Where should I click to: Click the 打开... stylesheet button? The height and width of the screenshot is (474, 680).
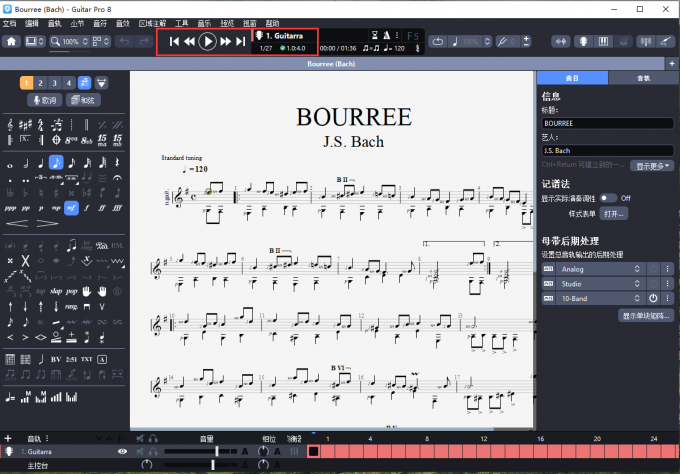tap(613, 214)
